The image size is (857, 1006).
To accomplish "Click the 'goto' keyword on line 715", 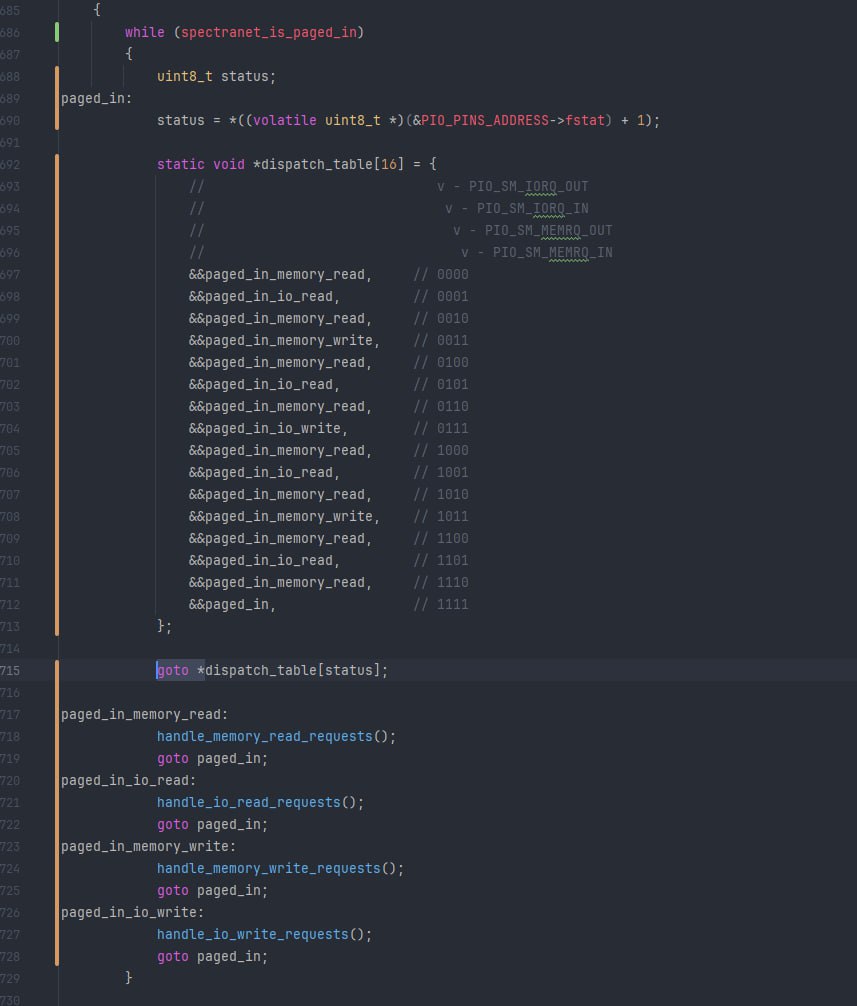I will click(x=173, y=670).
